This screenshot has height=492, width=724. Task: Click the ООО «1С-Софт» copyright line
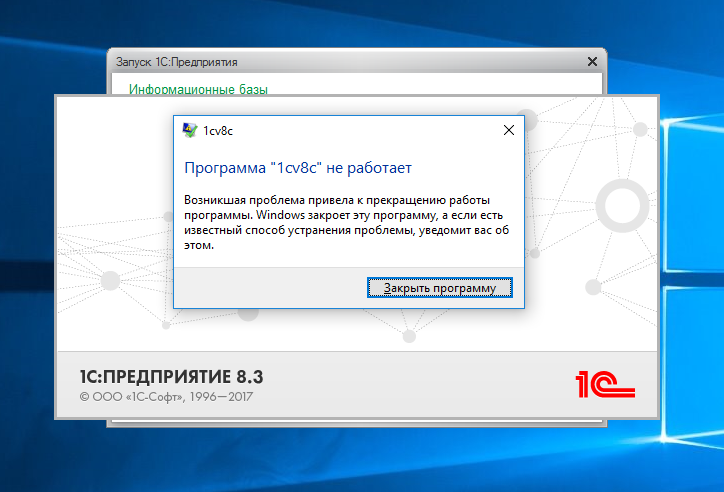tap(166, 396)
